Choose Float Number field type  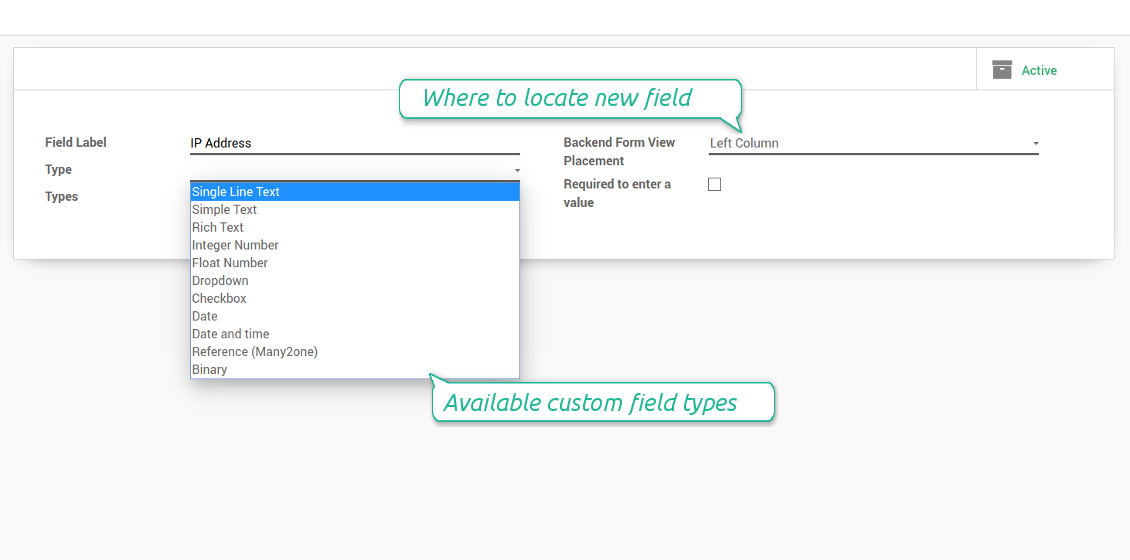pyautogui.click(x=355, y=263)
